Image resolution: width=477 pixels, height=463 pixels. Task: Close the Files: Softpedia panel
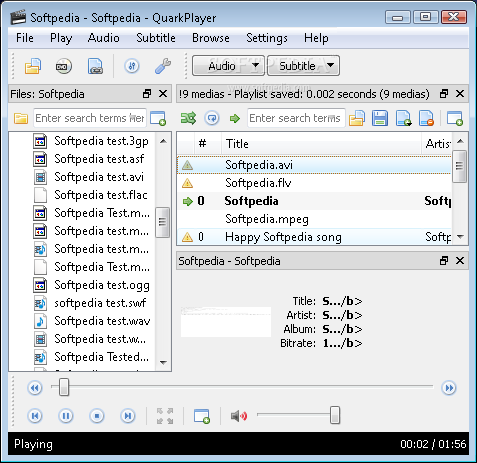click(163, 94)
